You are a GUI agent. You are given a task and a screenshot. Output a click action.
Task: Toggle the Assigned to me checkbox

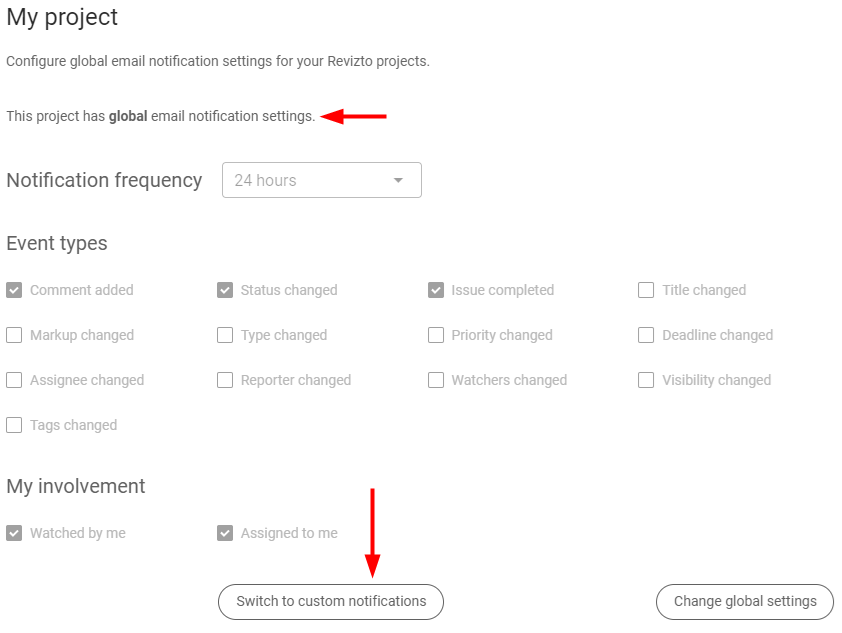coord(225,533)
